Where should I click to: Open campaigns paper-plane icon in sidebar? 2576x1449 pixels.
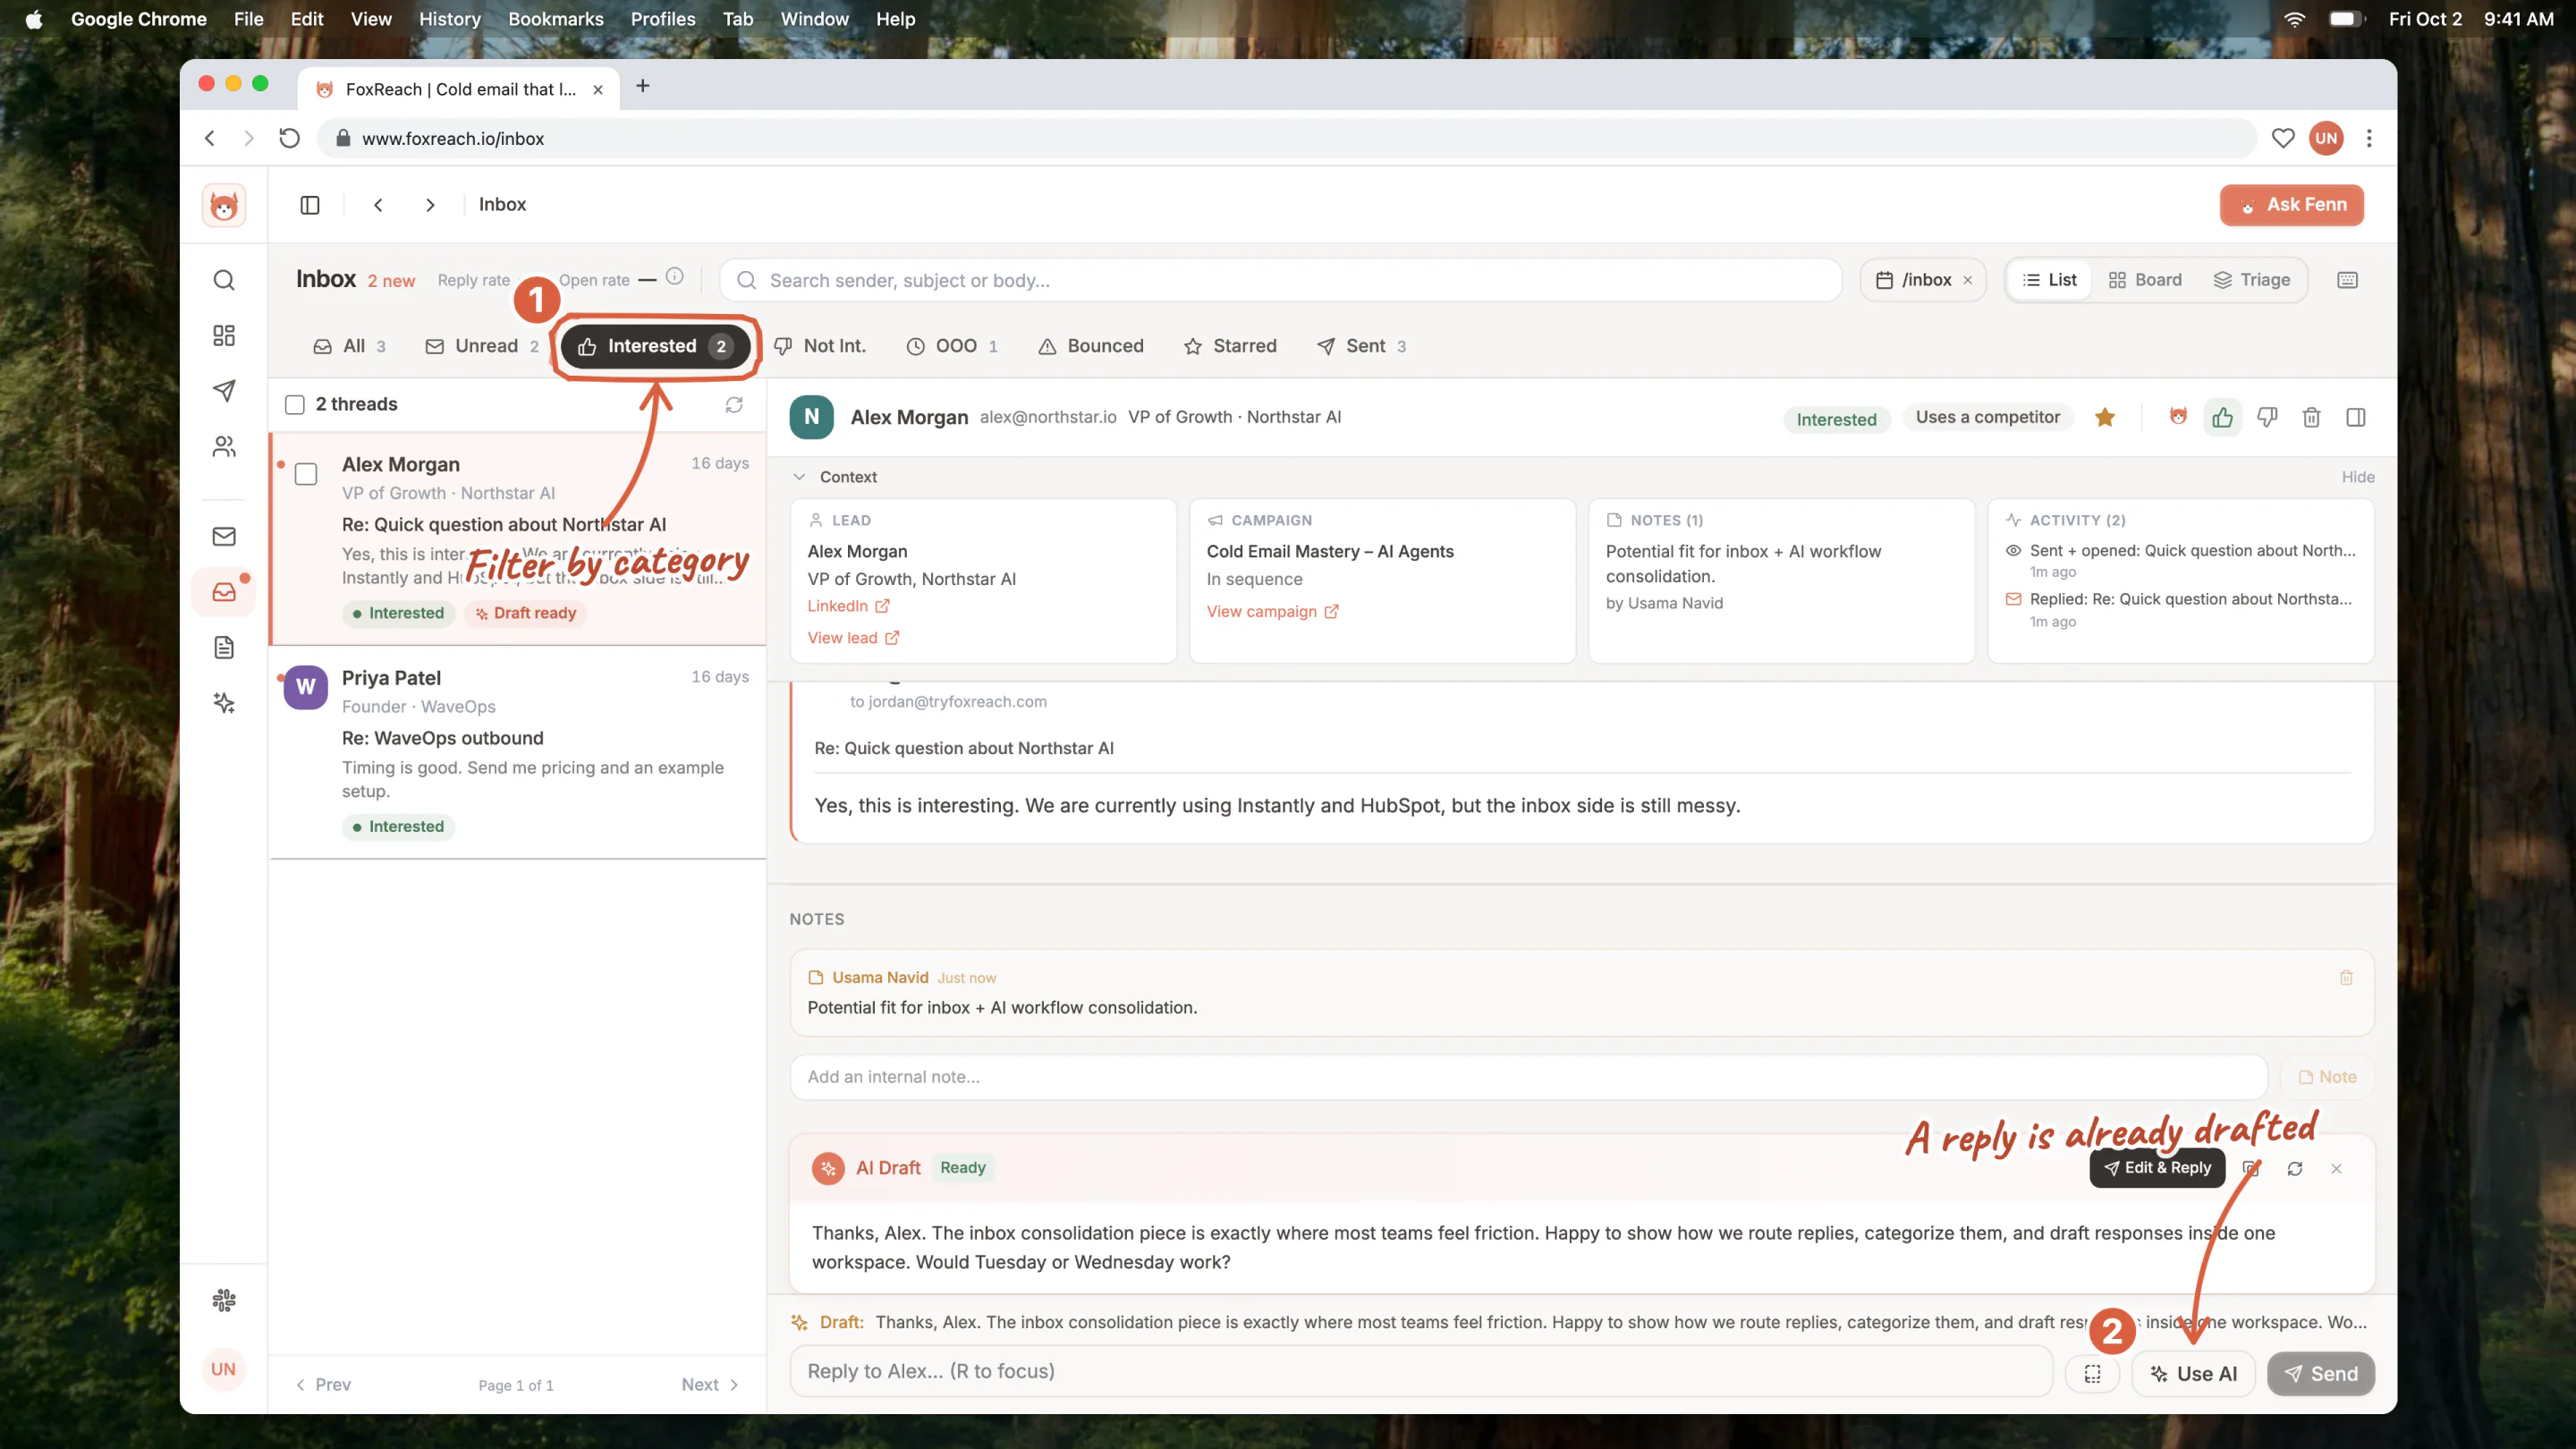point(224,391)
